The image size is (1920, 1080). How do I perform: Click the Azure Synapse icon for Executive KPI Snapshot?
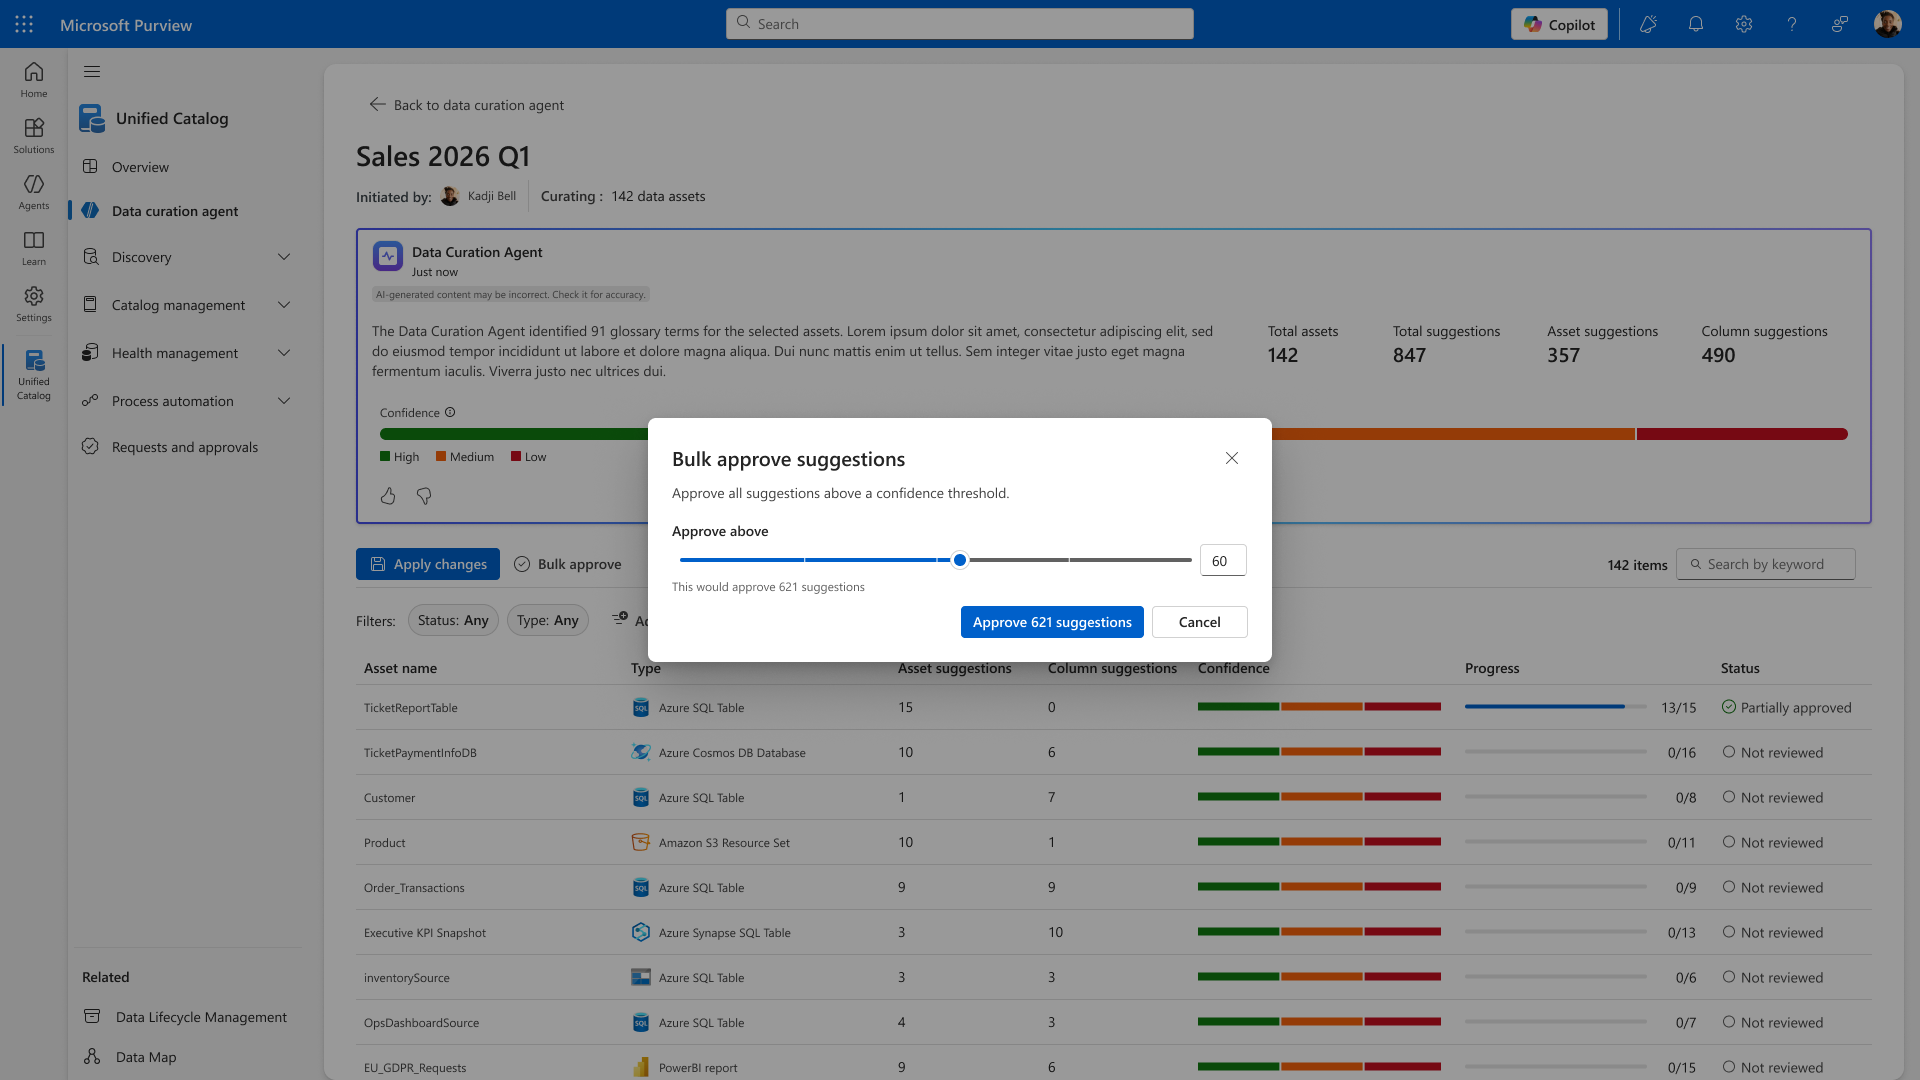point(641,932)
